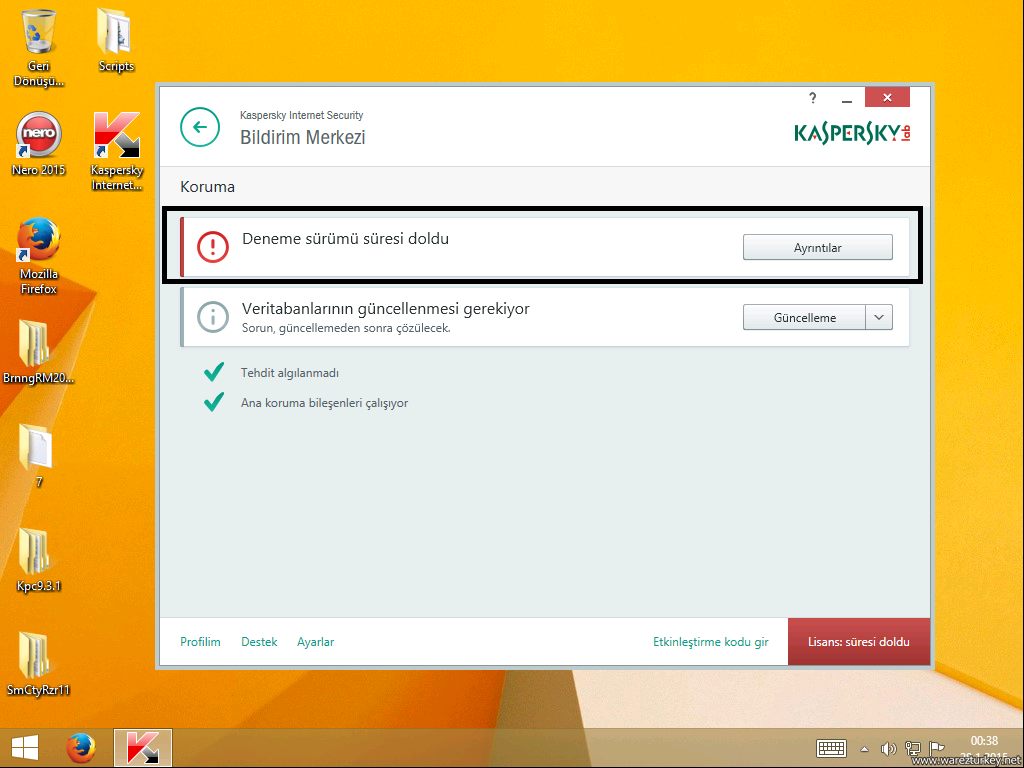Click the Windows Start button

25,748
